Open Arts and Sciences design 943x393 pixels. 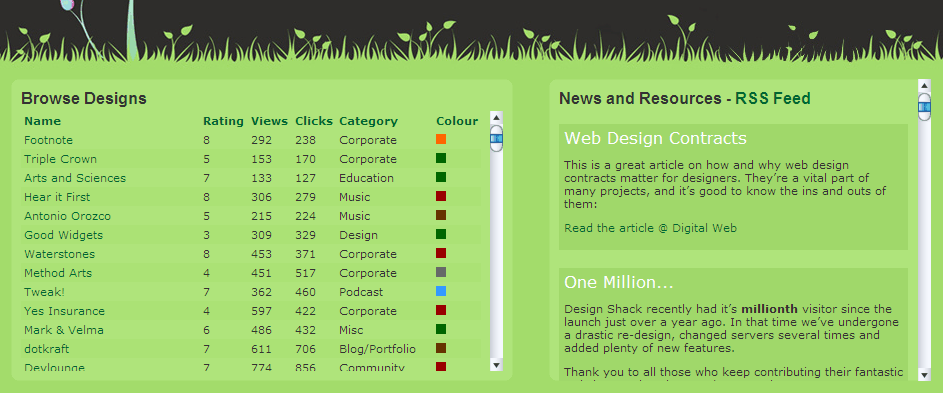[75, 178]
